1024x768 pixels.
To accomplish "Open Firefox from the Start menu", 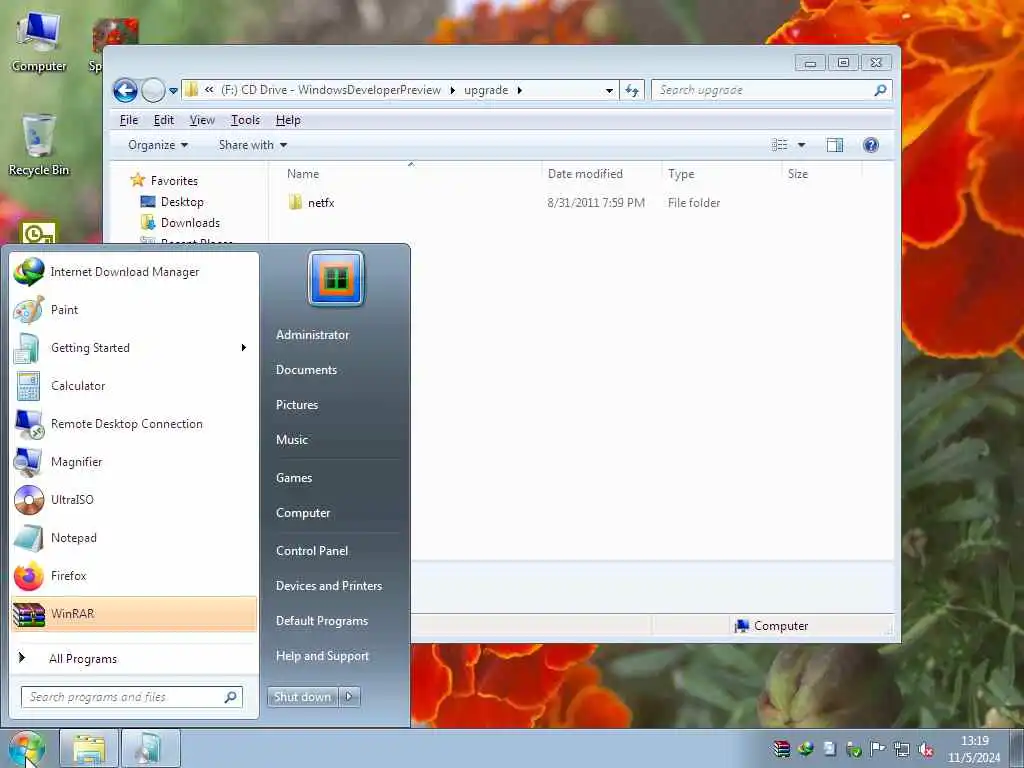I will (134, 575).
